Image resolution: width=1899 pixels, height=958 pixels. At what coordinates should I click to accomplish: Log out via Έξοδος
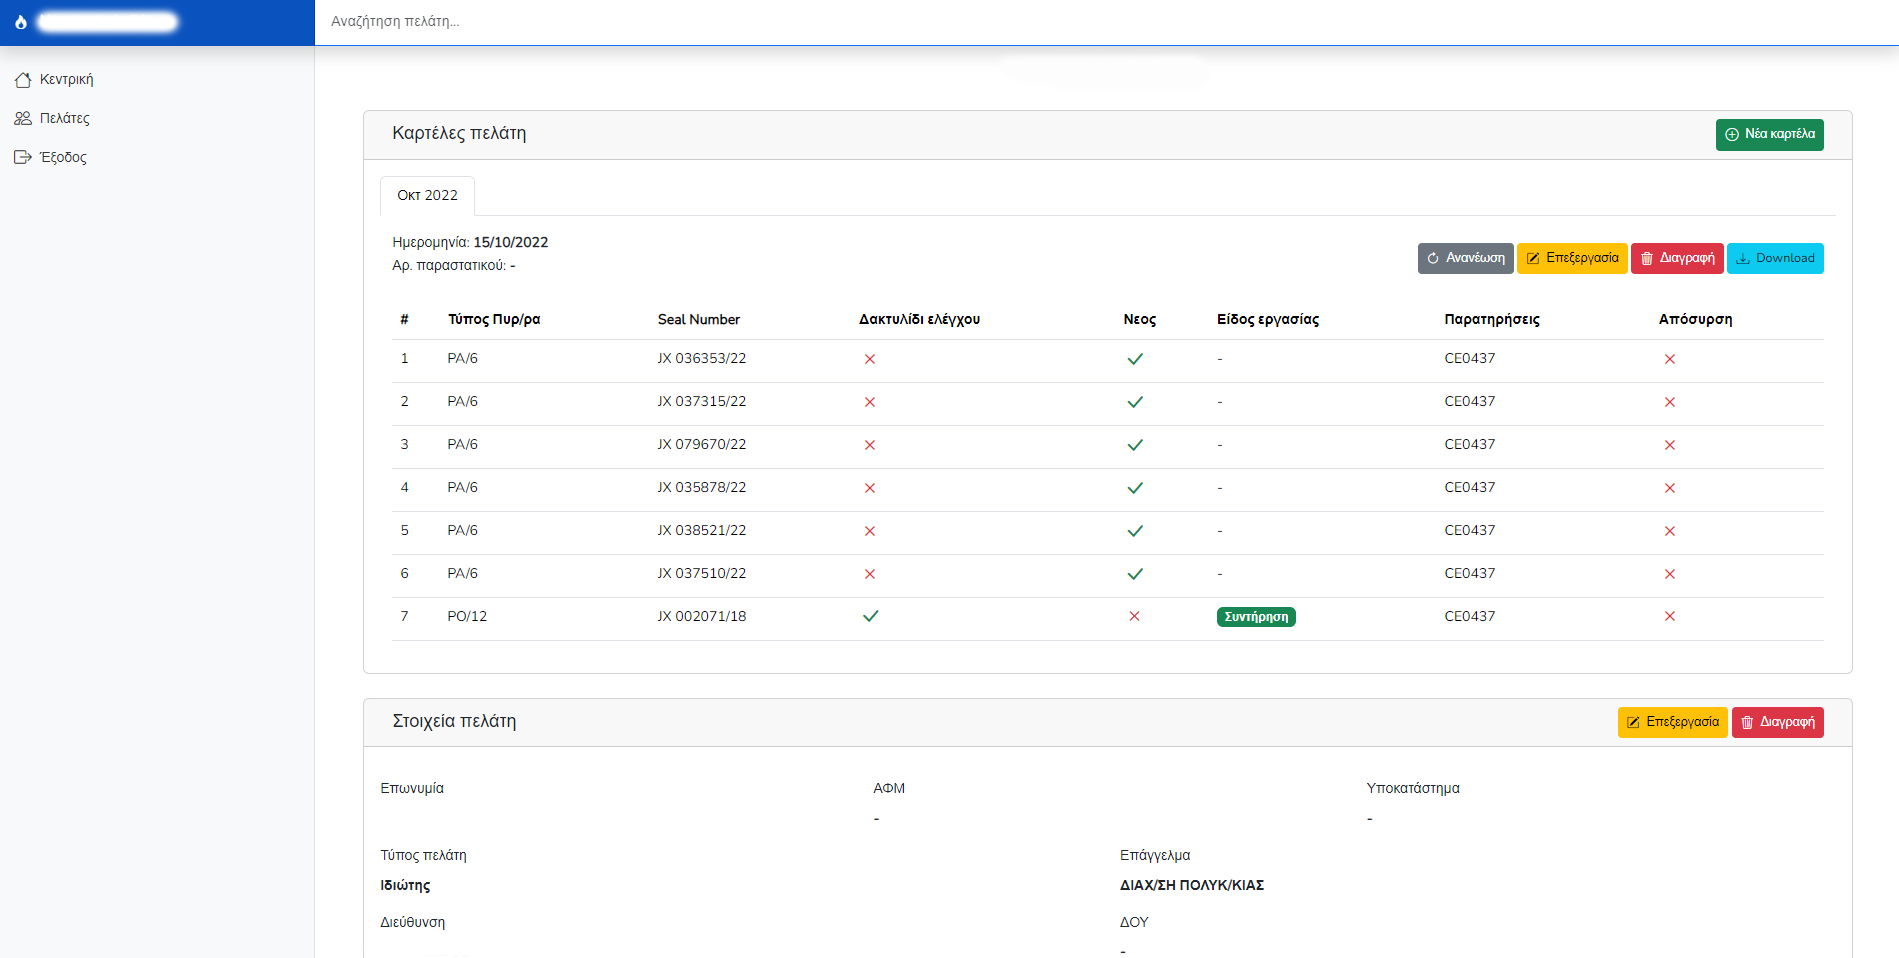click(x=62, y=157)
